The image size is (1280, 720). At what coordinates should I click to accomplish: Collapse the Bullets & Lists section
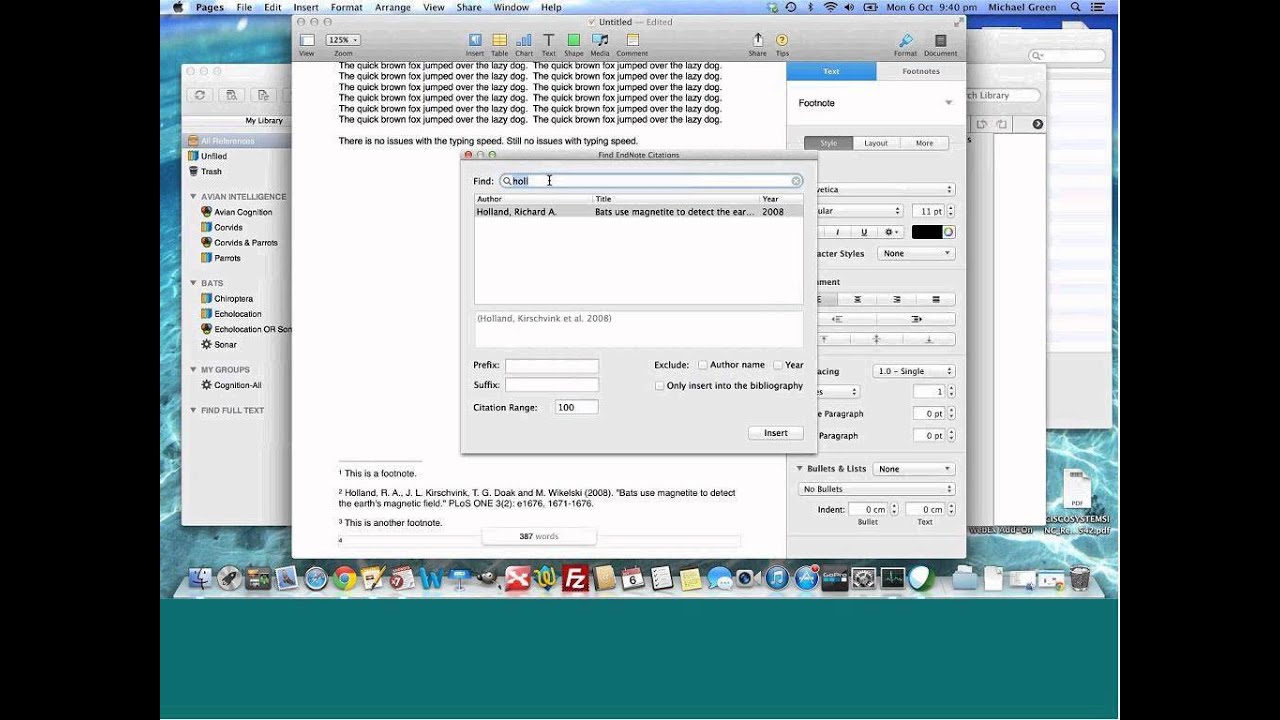[x=800, y=468]
